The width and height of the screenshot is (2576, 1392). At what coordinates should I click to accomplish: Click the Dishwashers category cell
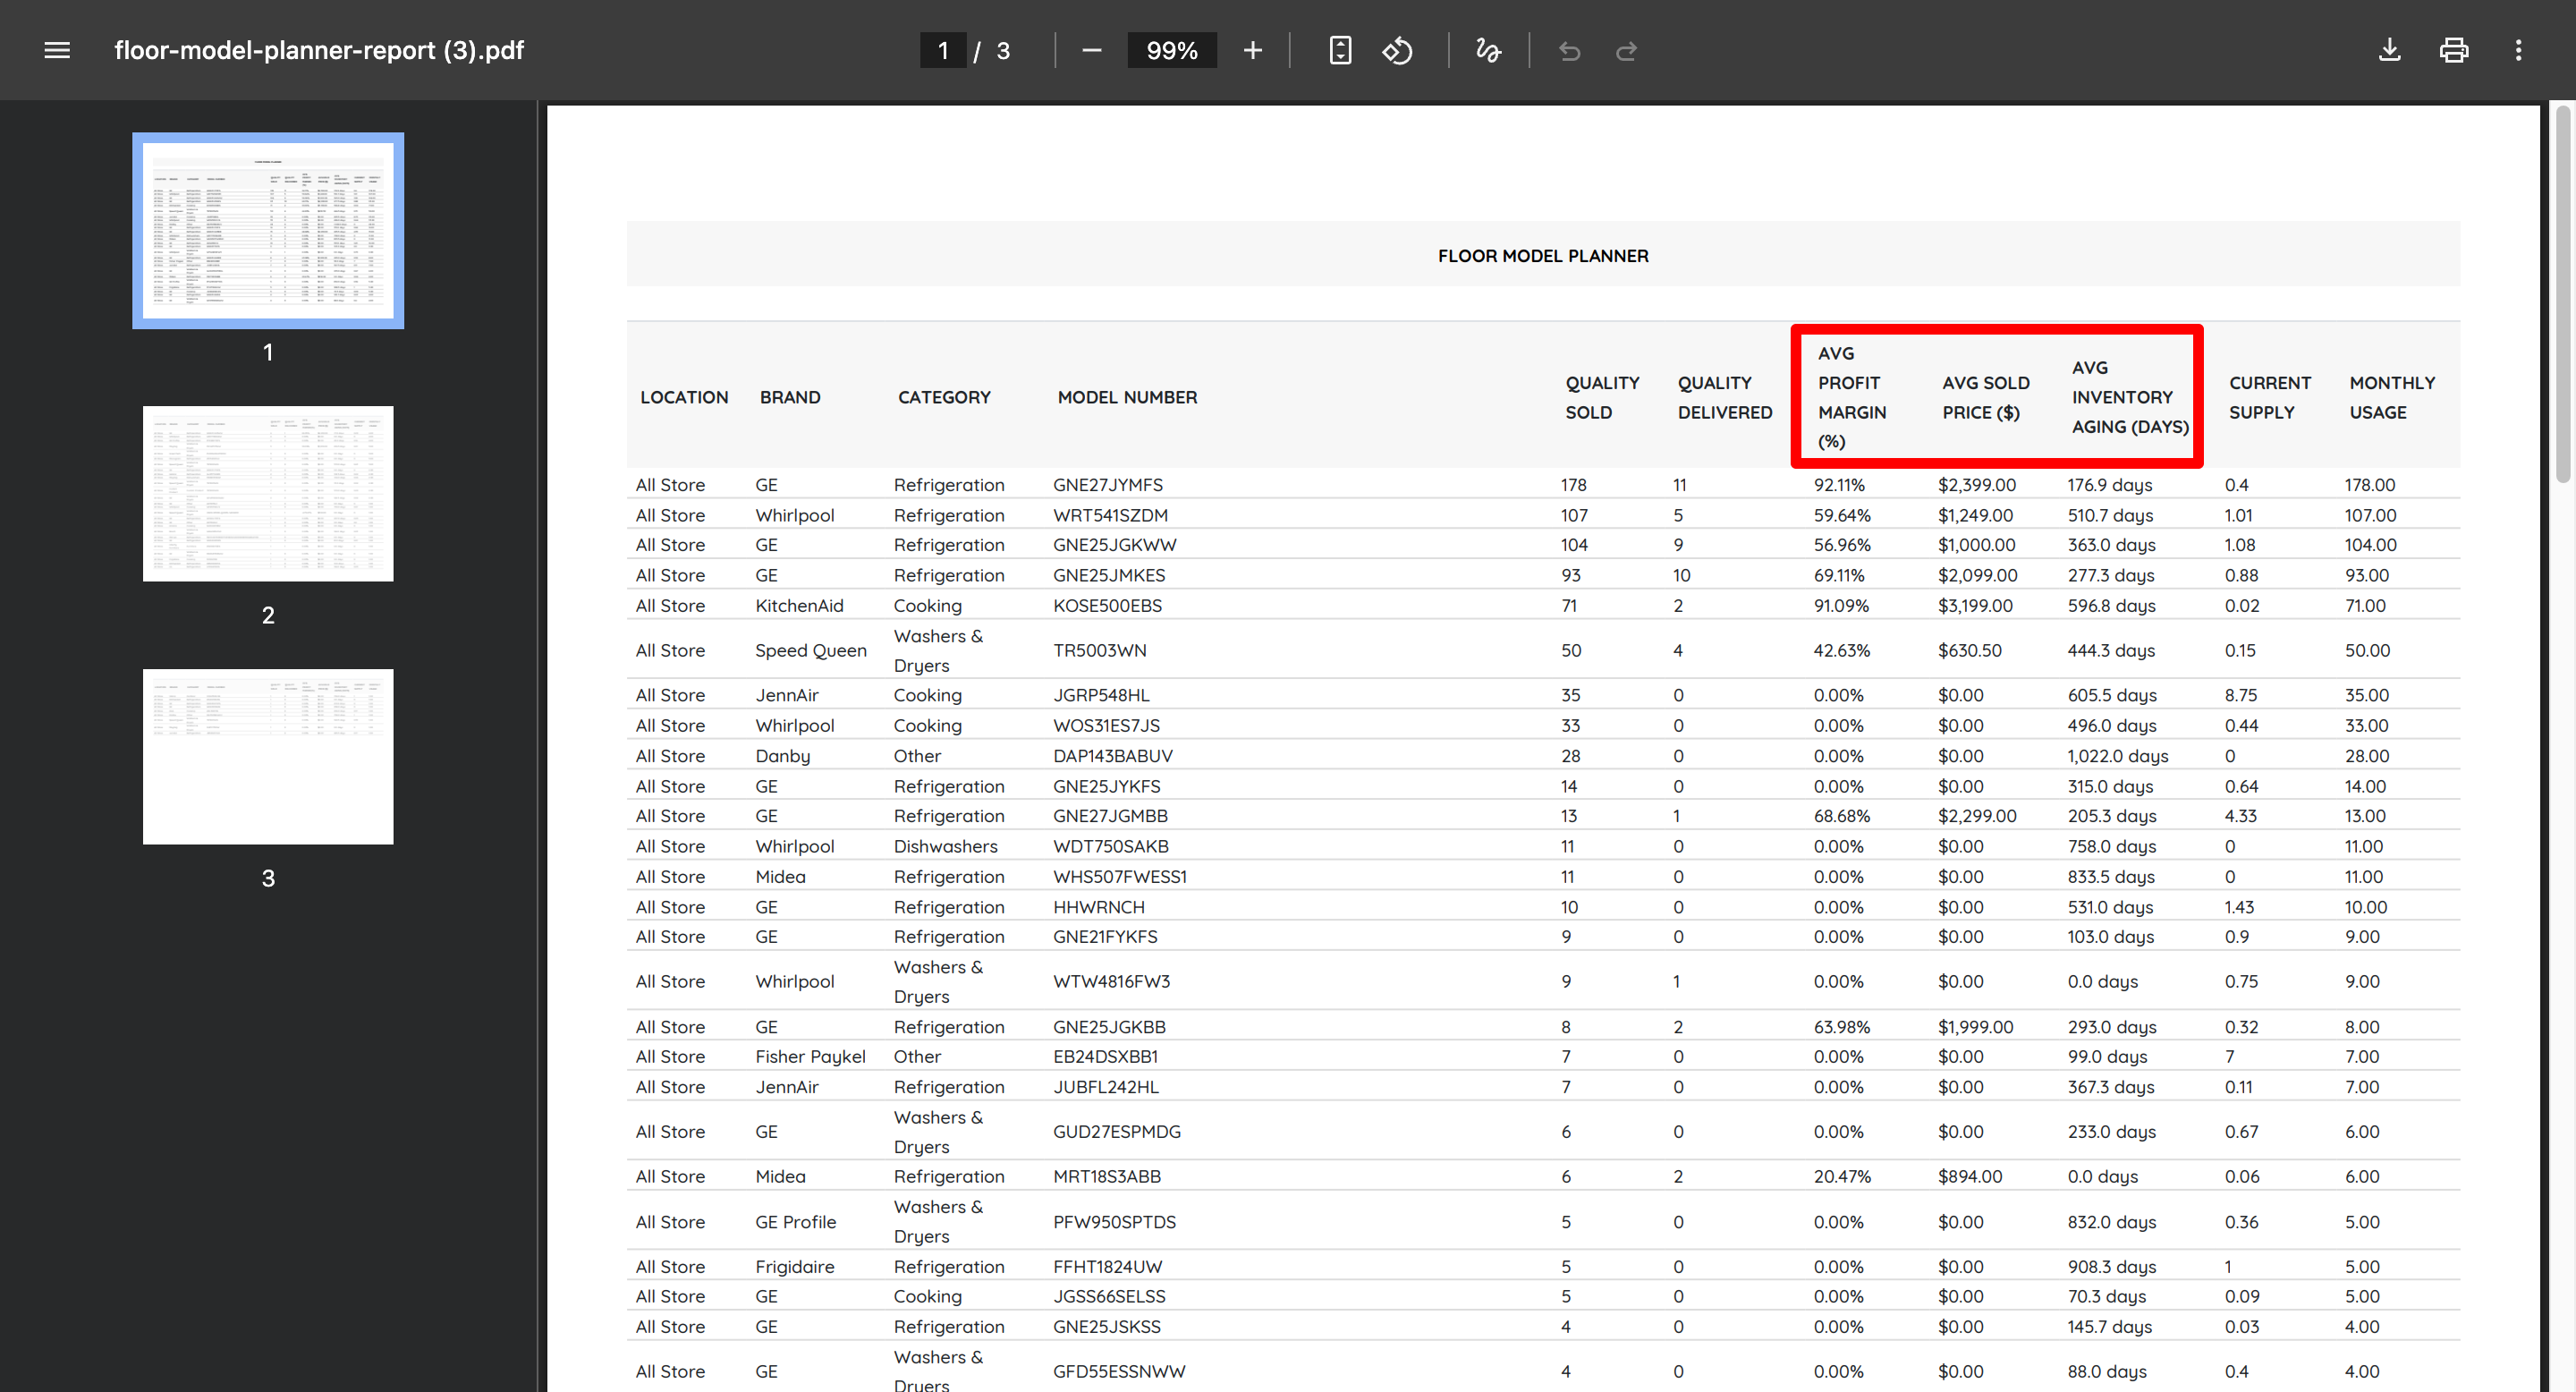[x=945, y=847]
